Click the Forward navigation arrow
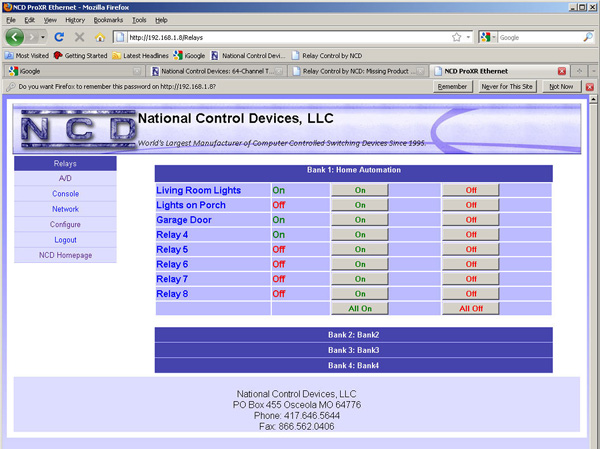Viewport: 600px width, 449px height. pos(32,37)
